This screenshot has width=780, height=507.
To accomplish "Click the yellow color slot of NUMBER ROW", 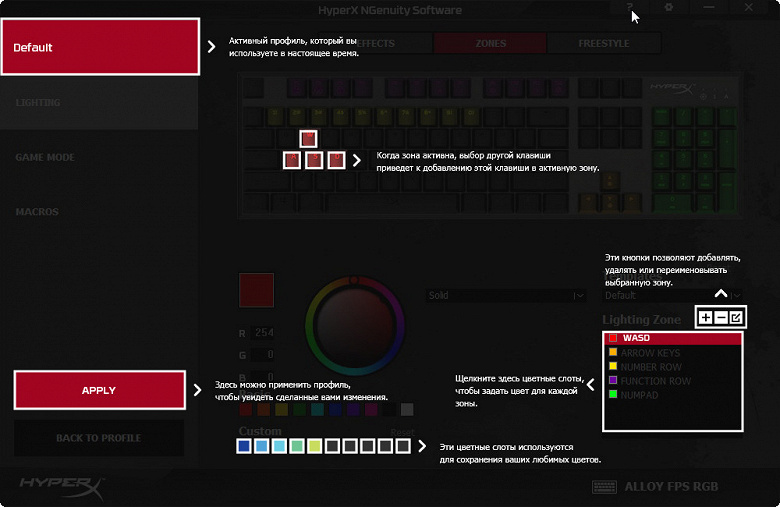I will (x=613, y=366).
